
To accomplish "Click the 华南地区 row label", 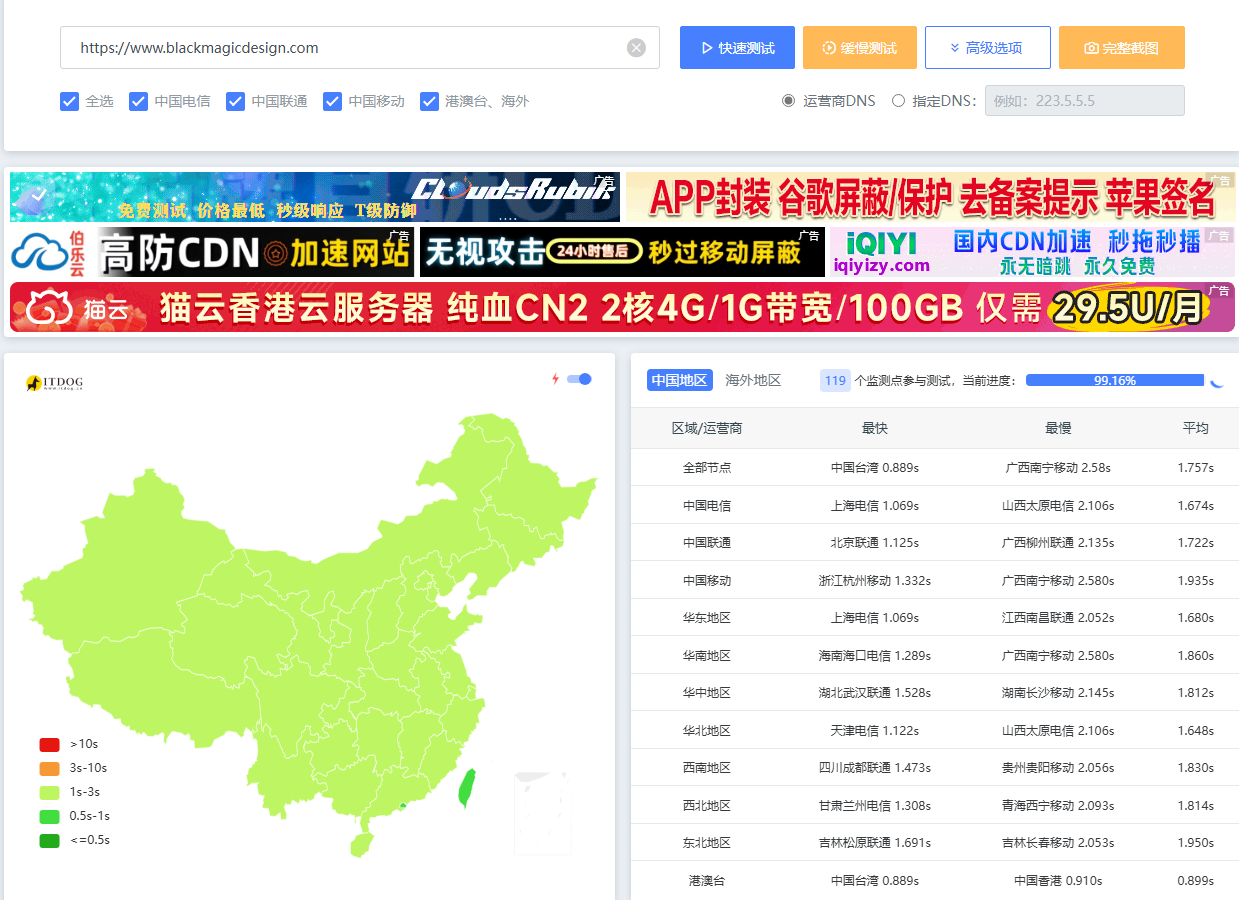I will pos(707,656).
